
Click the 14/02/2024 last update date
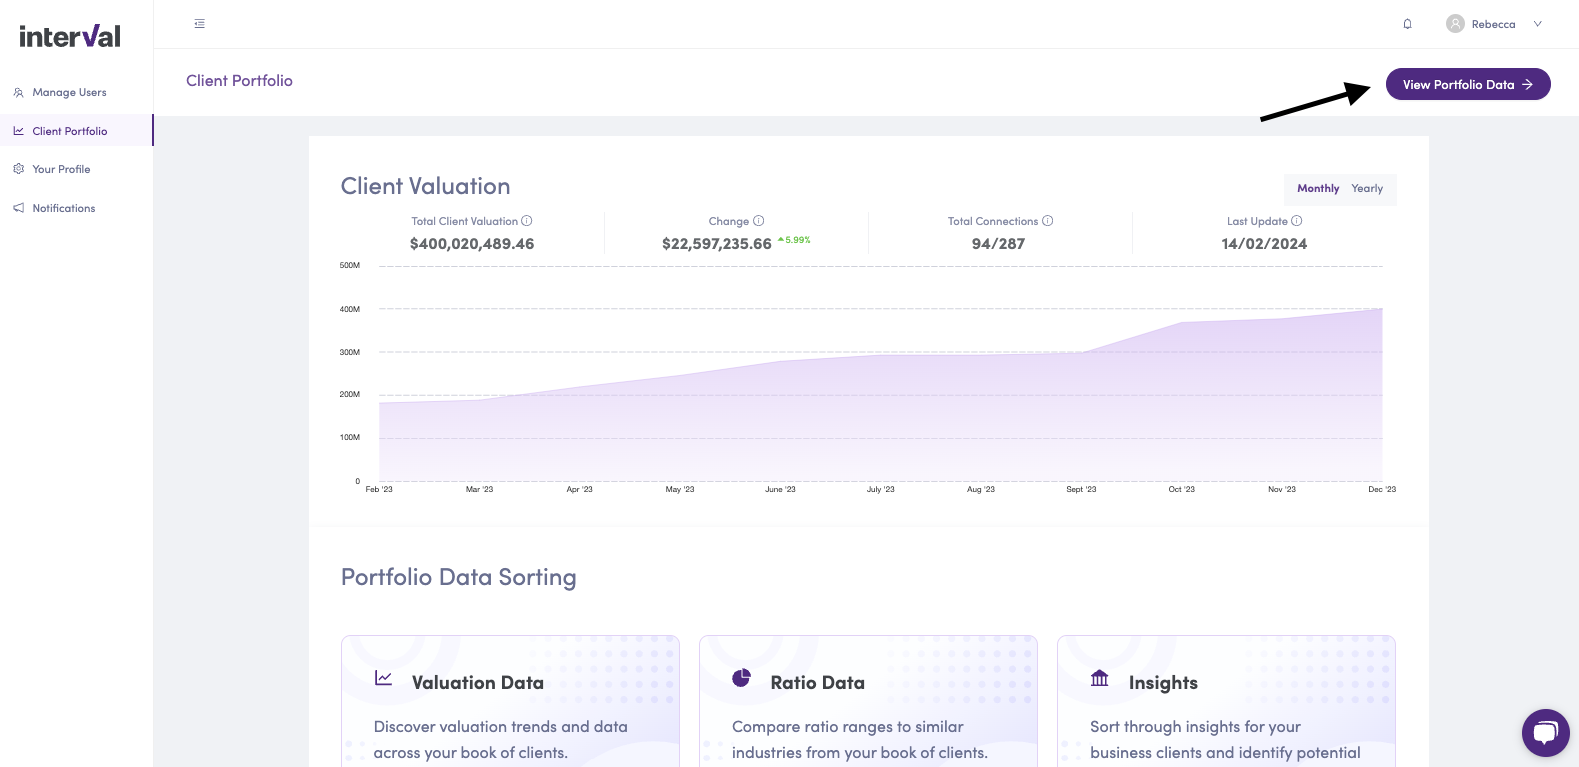click(1264, 244)
